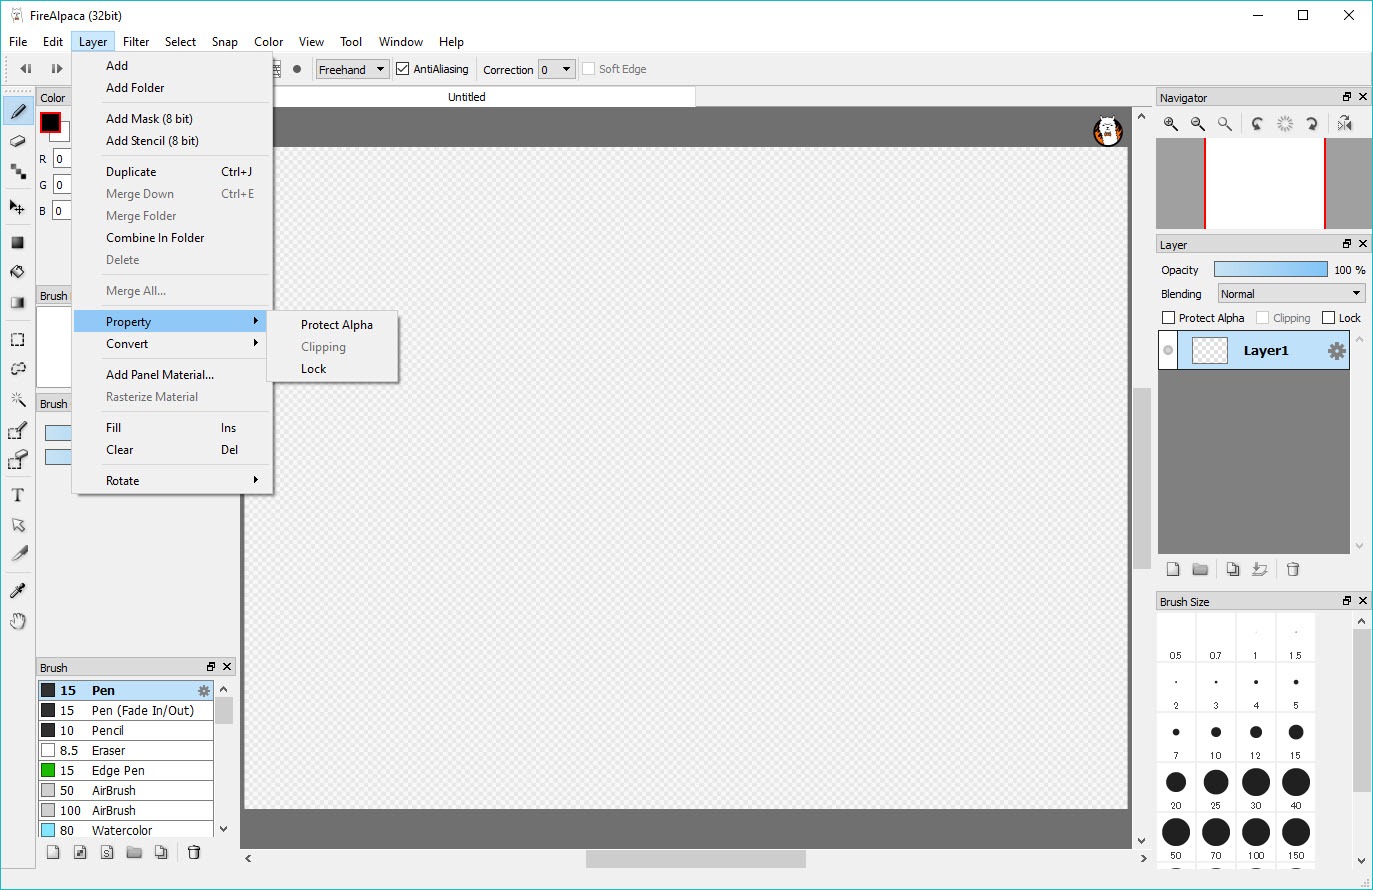
Task: Delete the layer using the Layer panel trash icon
Action: (1292, 569)
